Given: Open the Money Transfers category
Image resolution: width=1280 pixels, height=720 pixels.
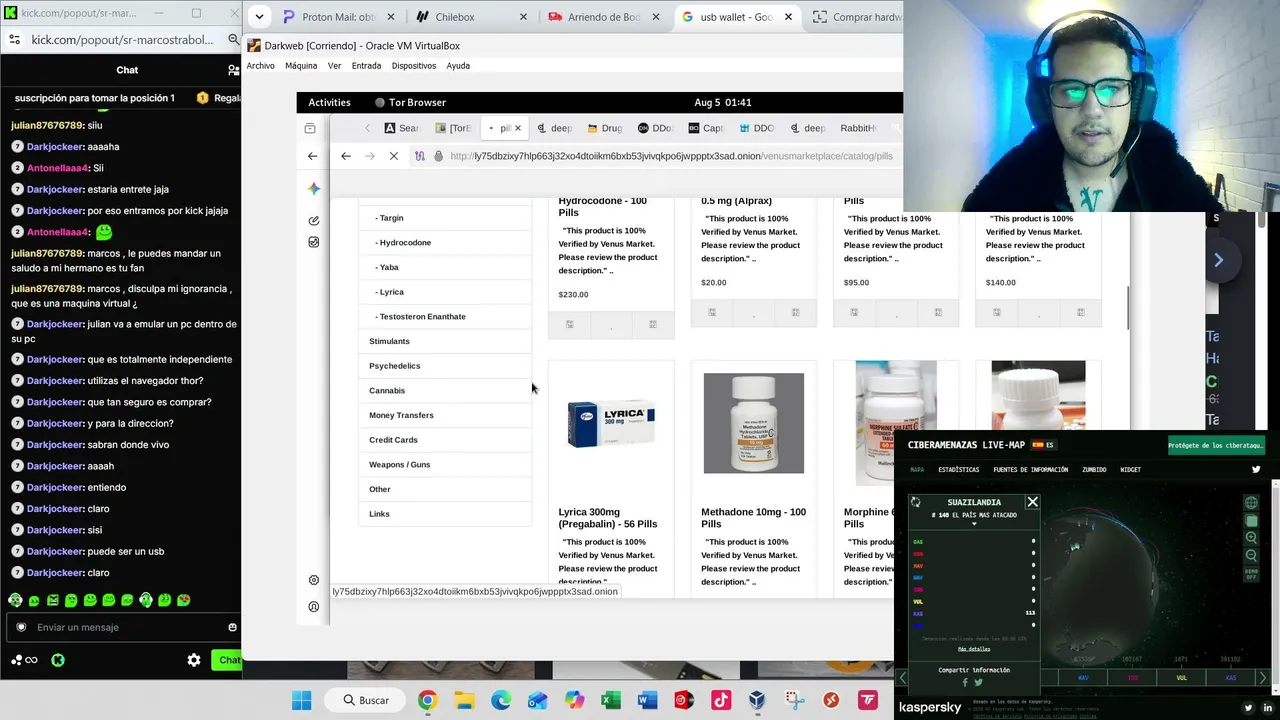Looking at the screenshot, I should coord(445,415).
